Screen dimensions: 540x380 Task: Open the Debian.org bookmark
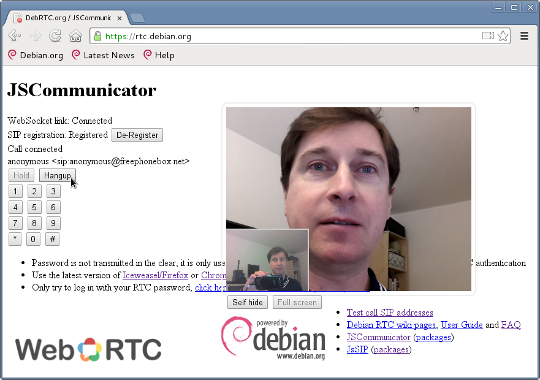[x=36, y=55]
